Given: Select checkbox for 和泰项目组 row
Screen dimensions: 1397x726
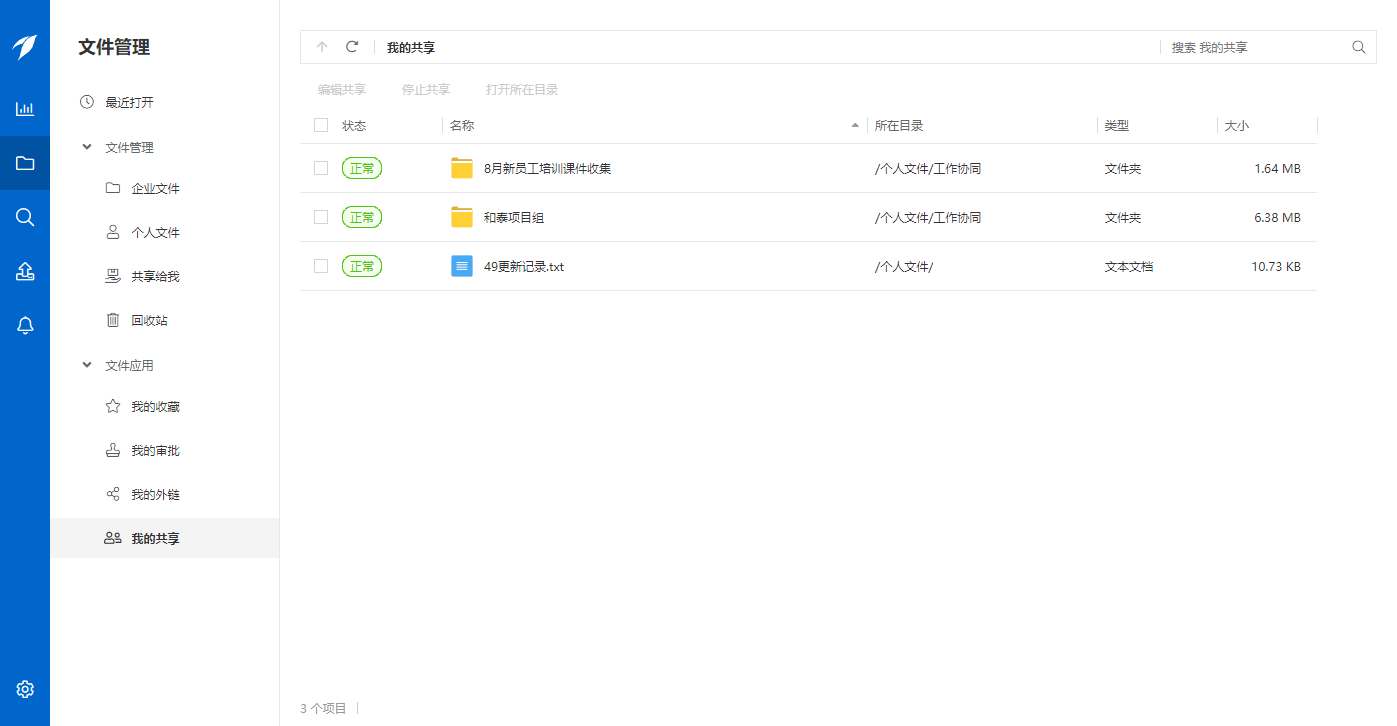Looking at the screenshot, I should click(321, 217).
